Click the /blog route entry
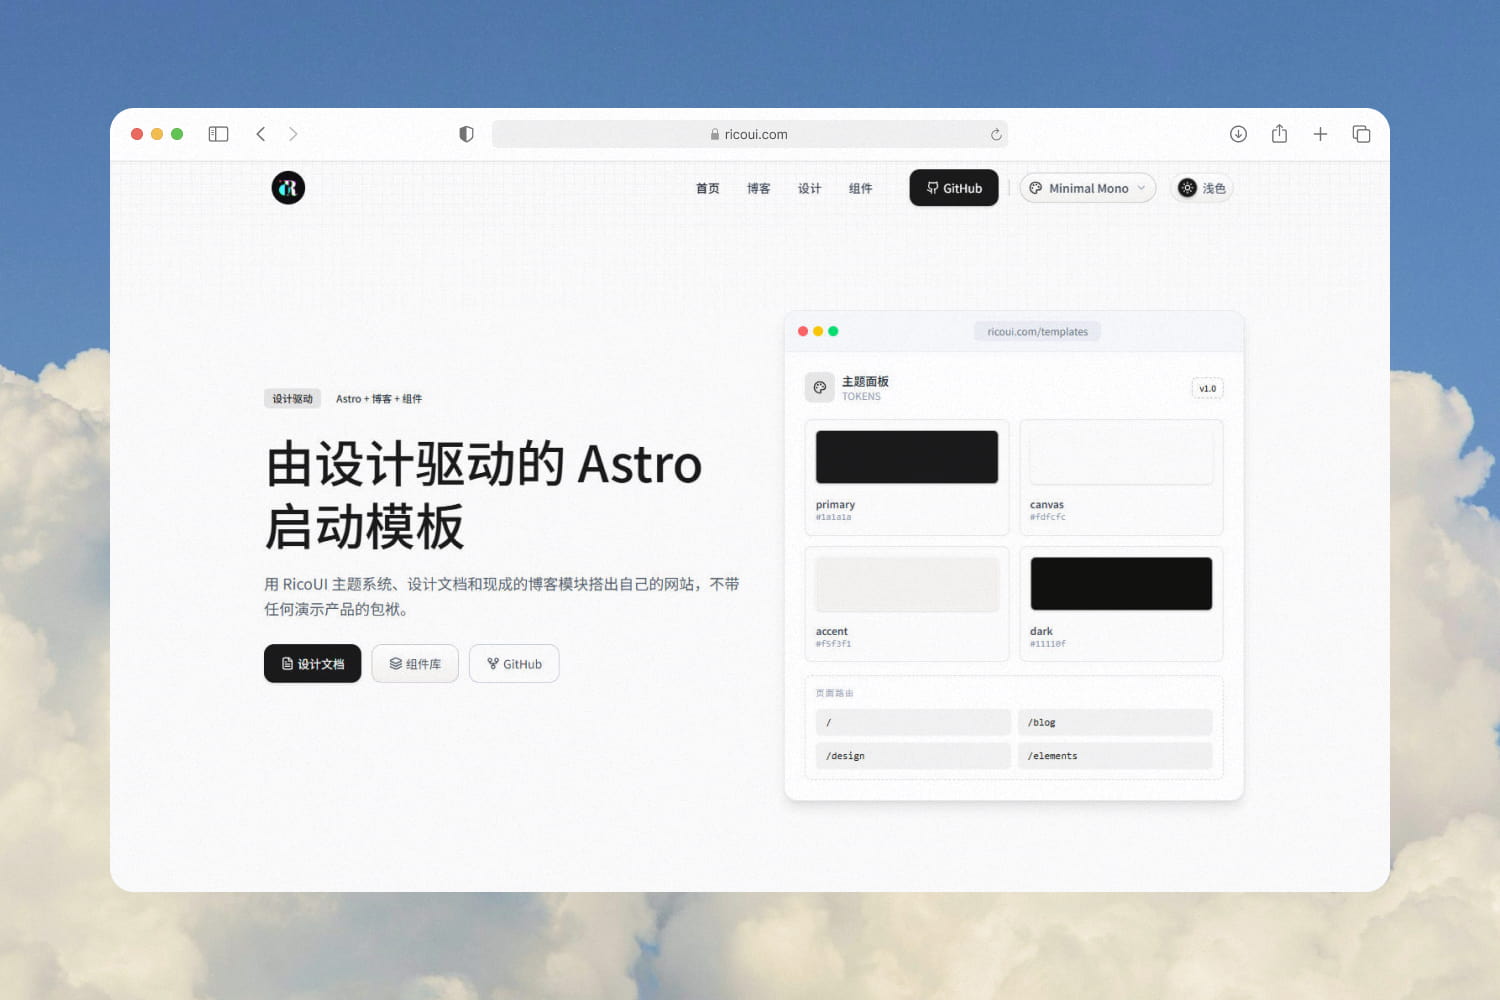The image size is (1500, 1000). [x=1115, y=722]
